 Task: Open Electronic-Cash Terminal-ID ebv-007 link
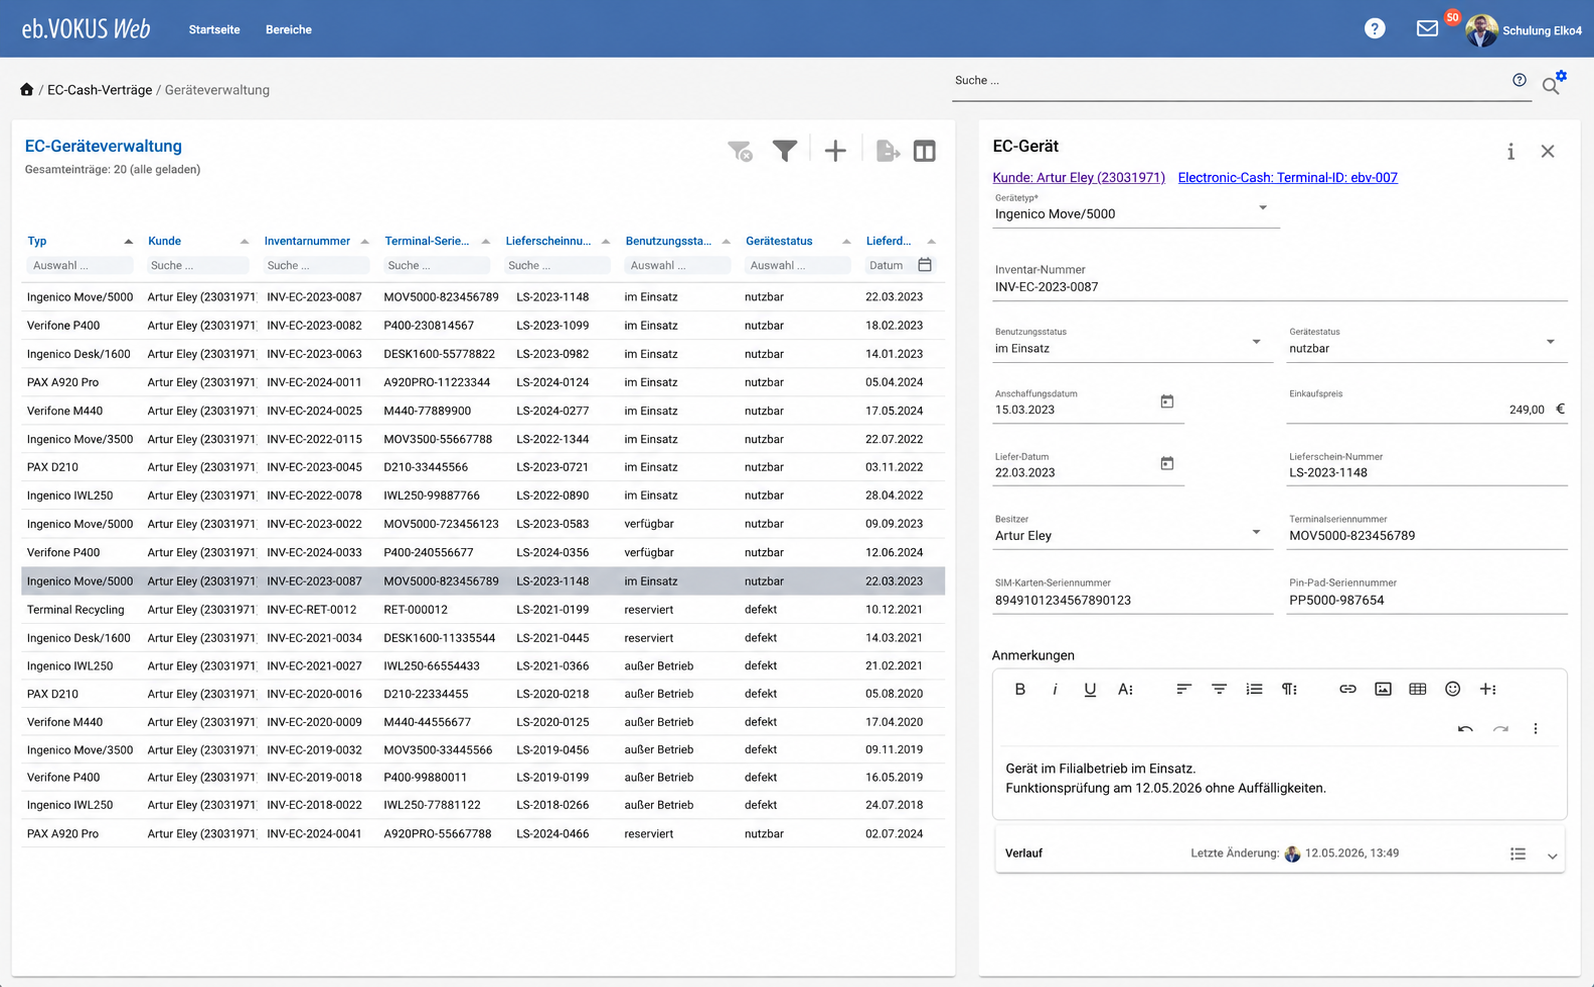click(1288, 177)
